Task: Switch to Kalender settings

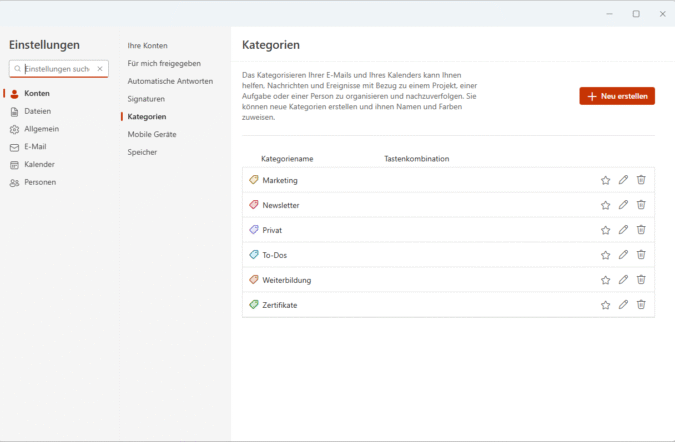Action: (x=39, y=164)
